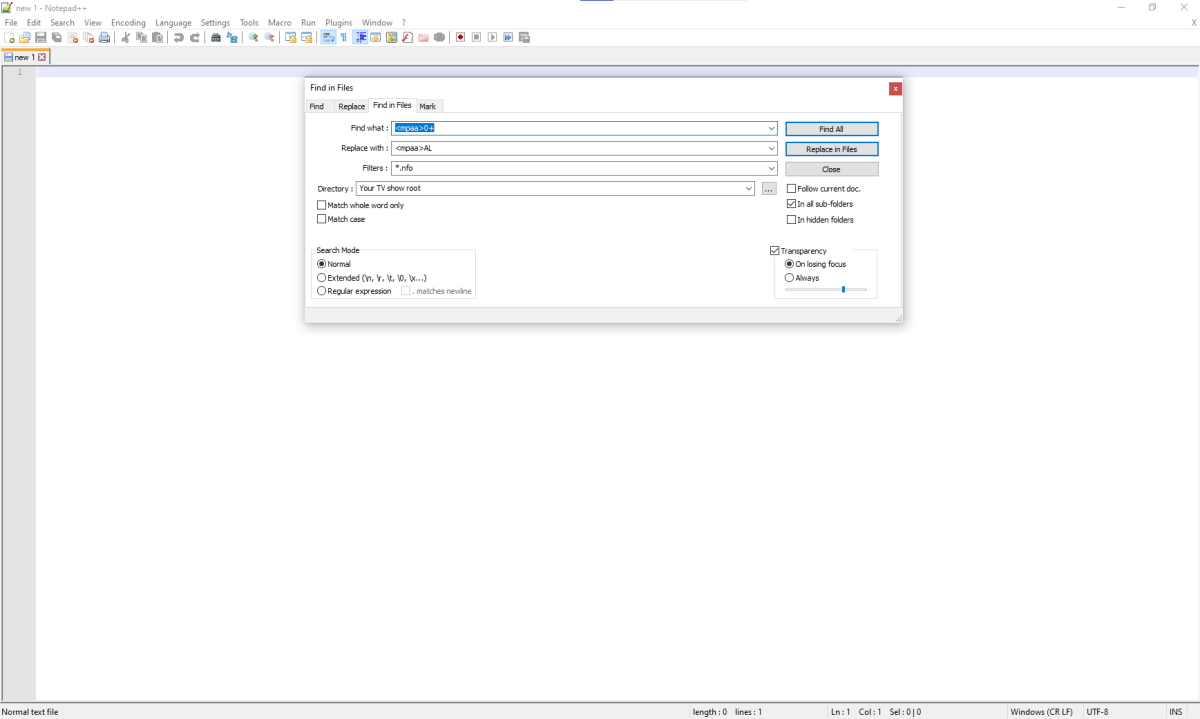Click the Zoom in toolbar icon
The height and width of the screenshot is (719, 1200).
click(x=254, y=38)
